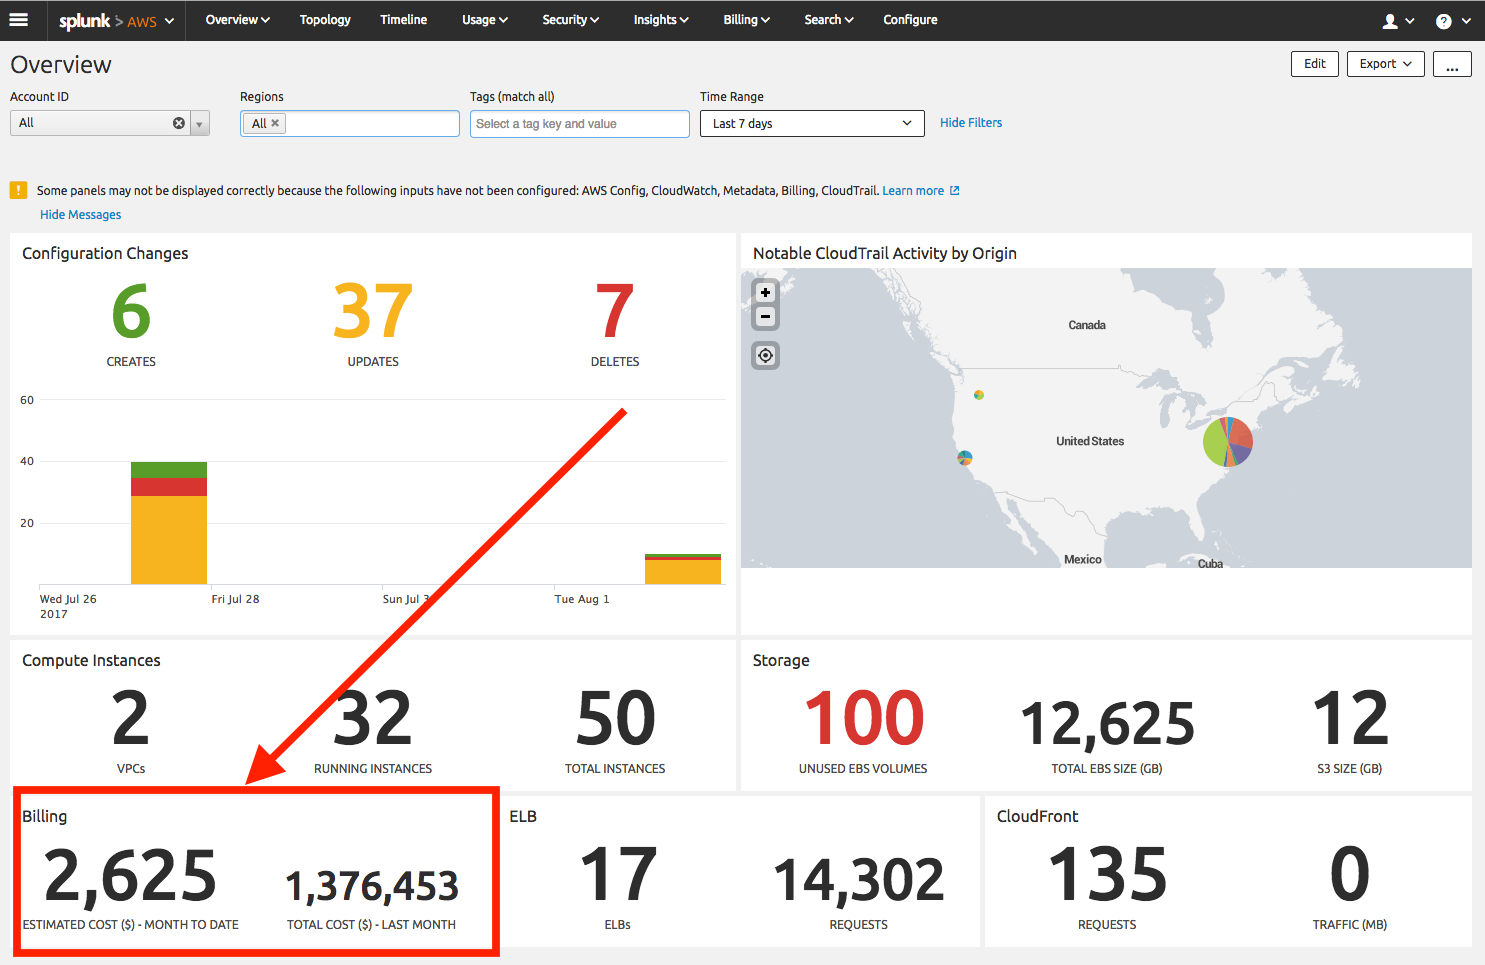
Task: Select the California map pie marker
Action: coord(965,458)
